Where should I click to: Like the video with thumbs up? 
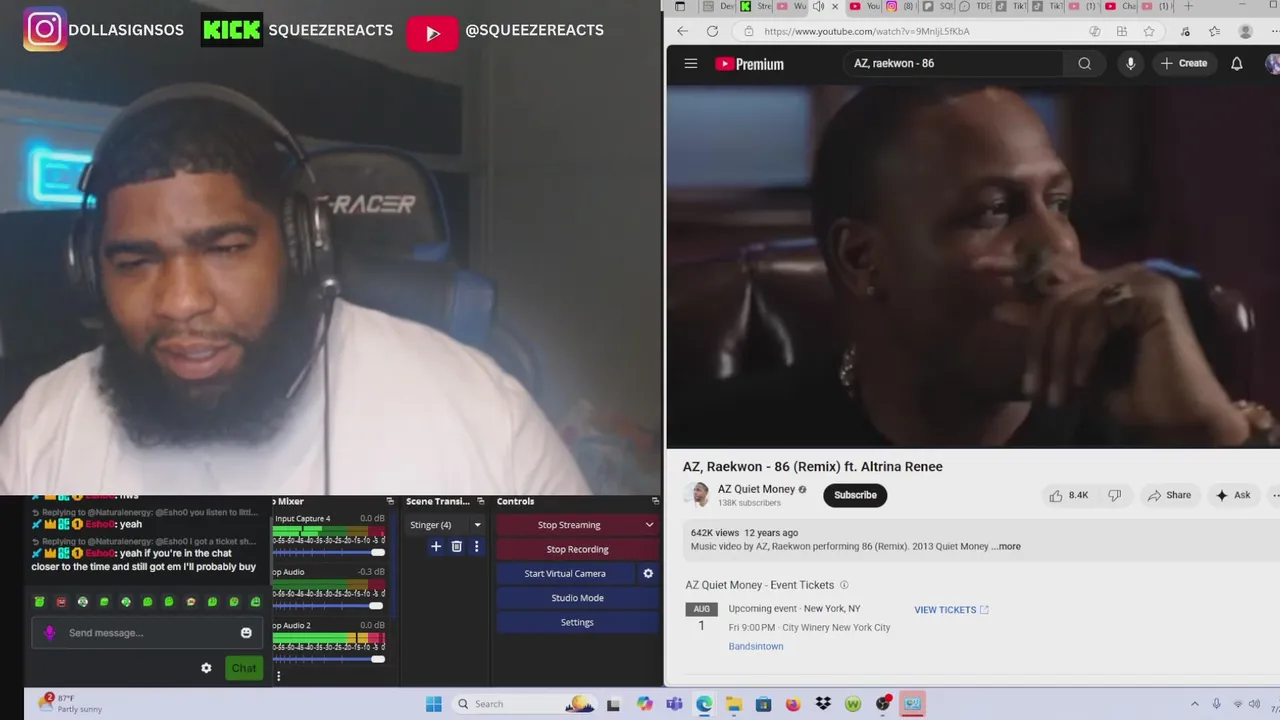point(1067,495)
